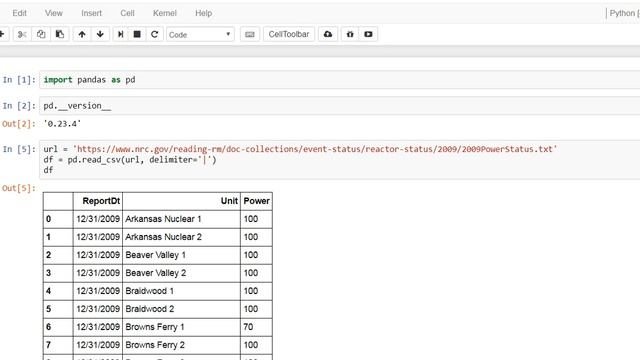Click the Braidwood 1 cell
The image size is (640, 360).
[x=182, y=291]
